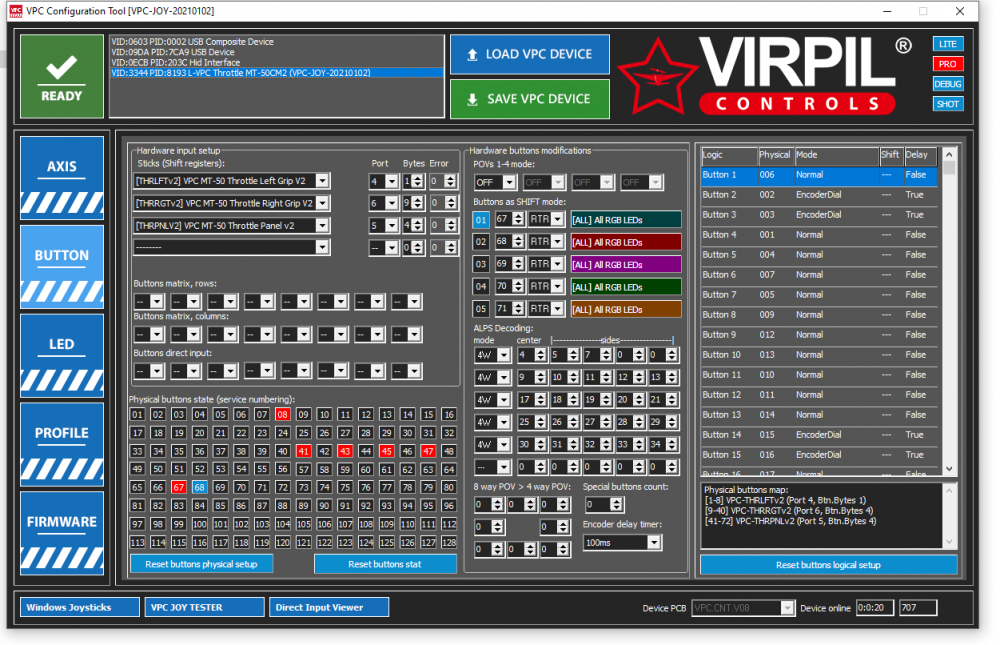Select blue physical button 68 indicator
This screenshot has height=645, width=1000.
tap(200, 487)
